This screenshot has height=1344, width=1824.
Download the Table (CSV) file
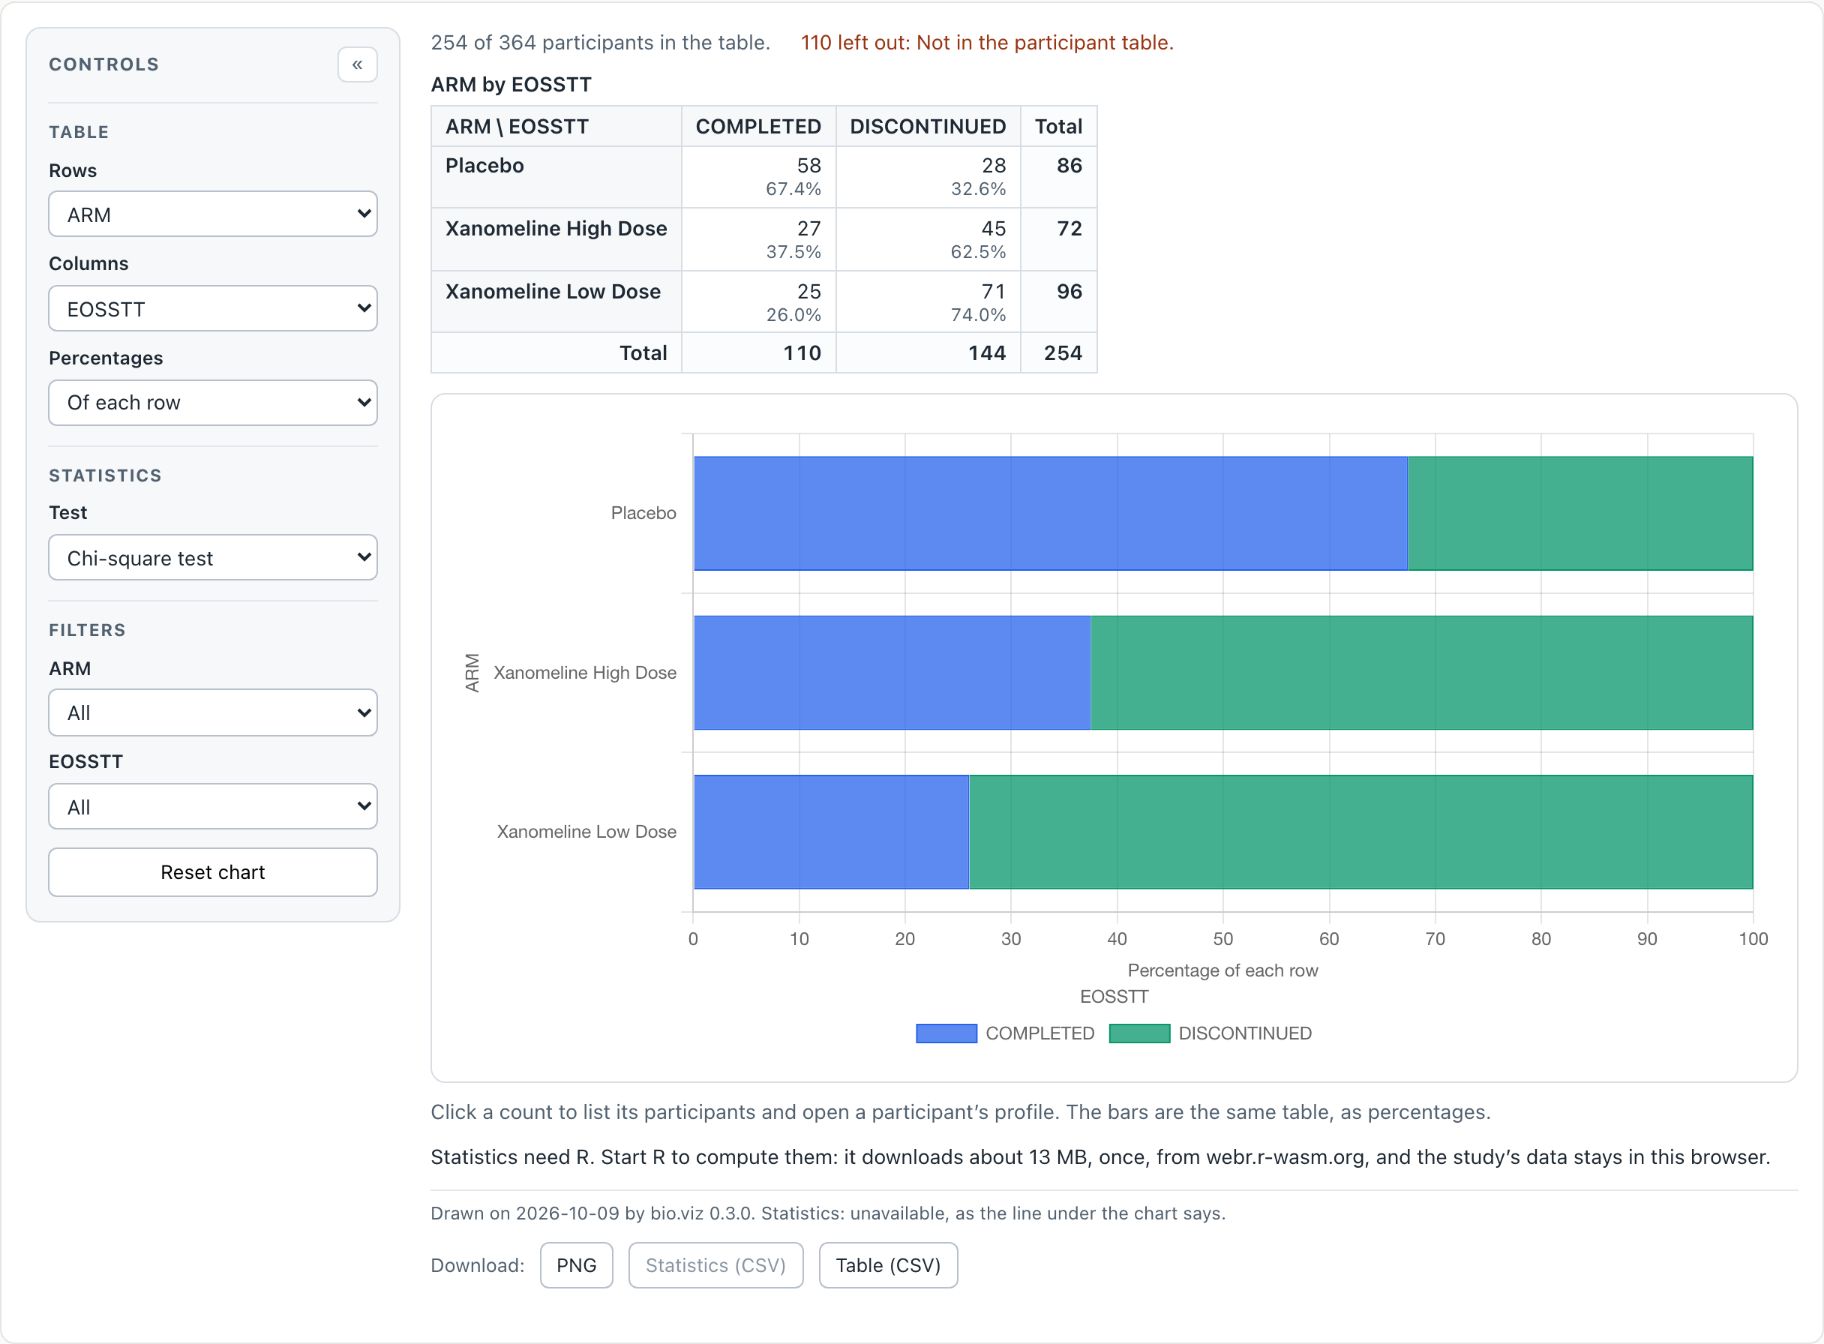tap(888, 1265)
